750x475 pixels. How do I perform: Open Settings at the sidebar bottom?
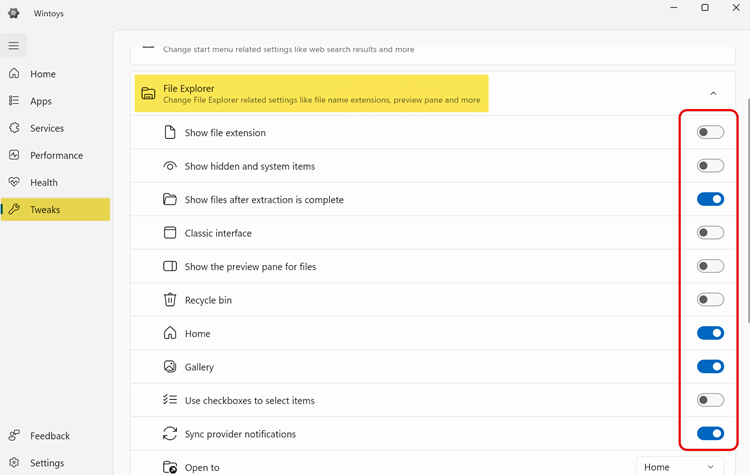point(46,463)
